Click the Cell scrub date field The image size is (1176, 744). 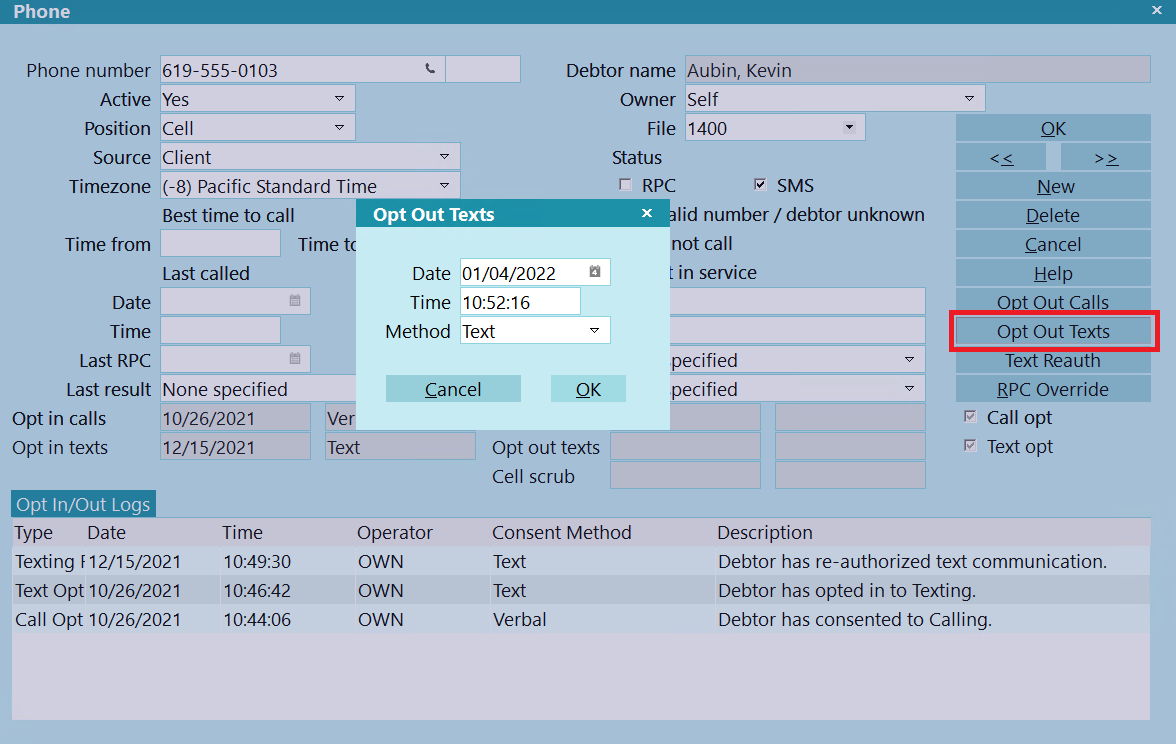point(686,476)
